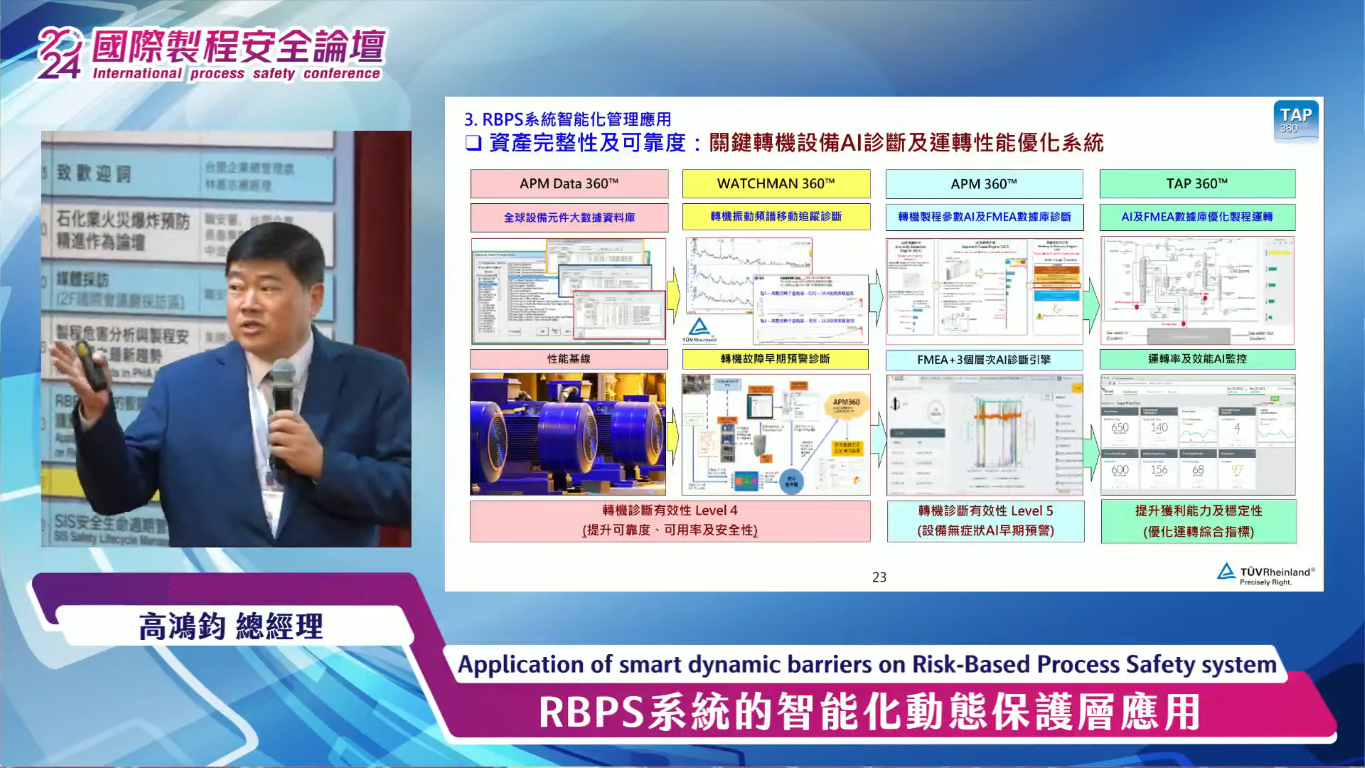Viewport: 1365px width, 768px height.
Task: Open the KPI dashboard with 650 and 140
Action: [1197, 435]
